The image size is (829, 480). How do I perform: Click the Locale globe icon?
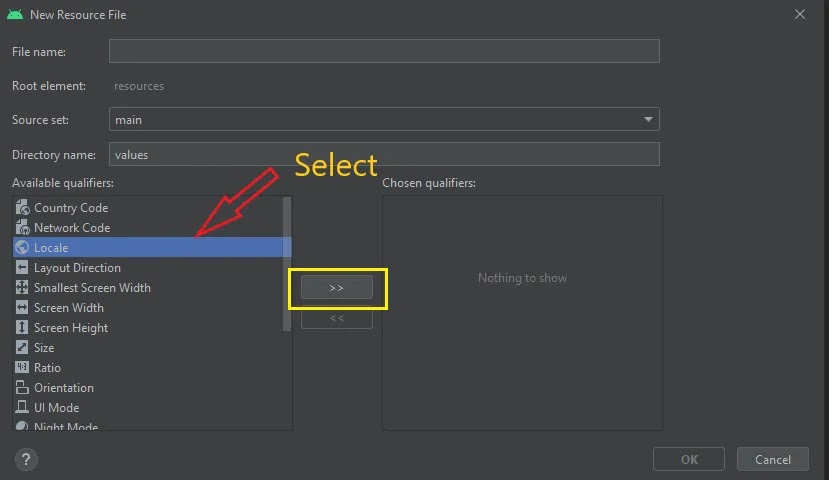[22, 247]
